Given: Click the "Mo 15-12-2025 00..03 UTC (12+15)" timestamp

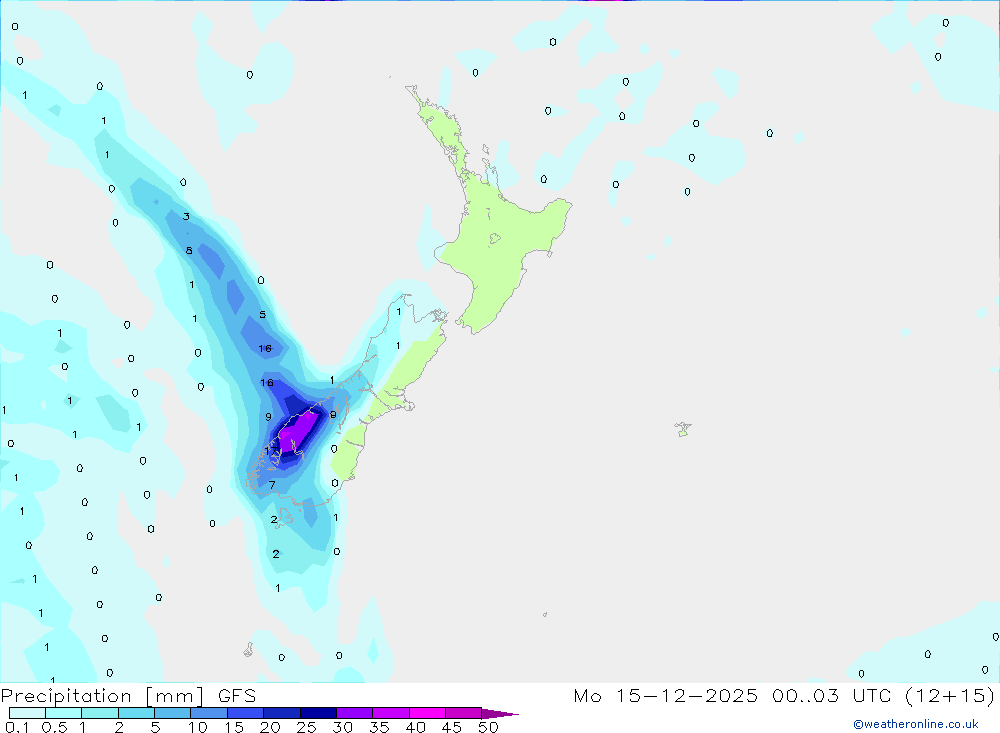Looking at the screenshot, I should (x=784, y=695).
